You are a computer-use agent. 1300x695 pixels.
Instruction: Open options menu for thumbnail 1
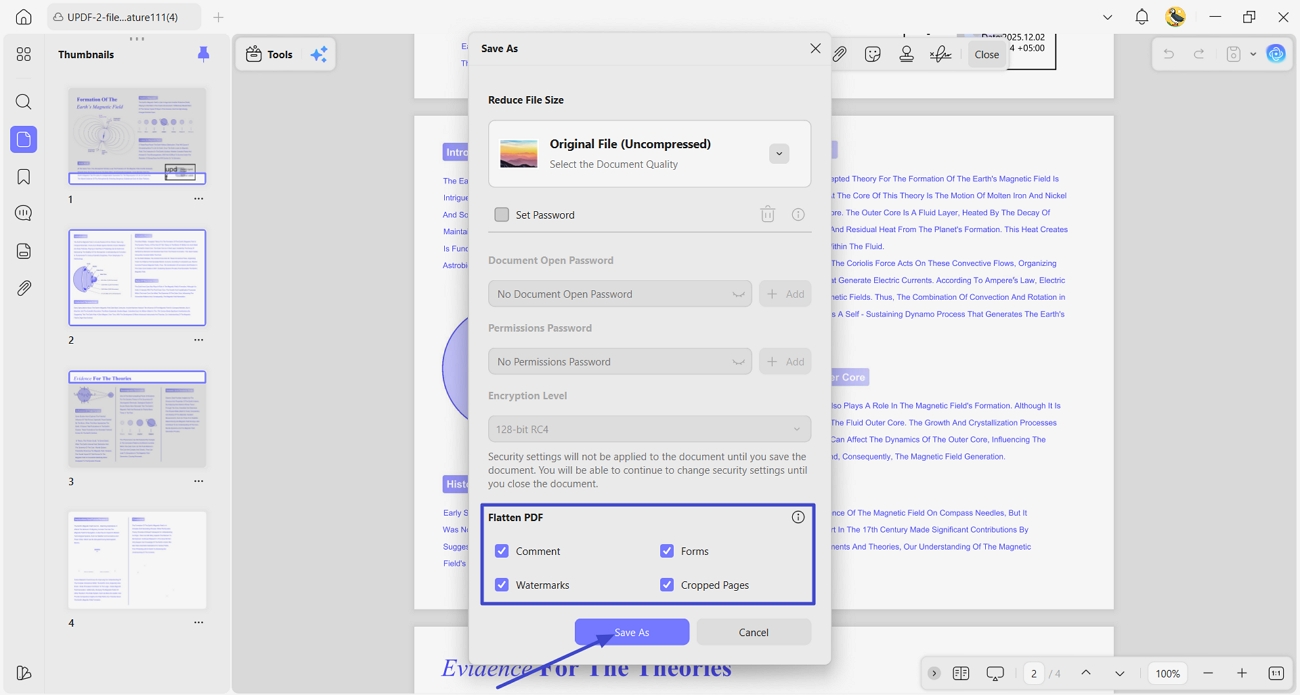[198, 199]
